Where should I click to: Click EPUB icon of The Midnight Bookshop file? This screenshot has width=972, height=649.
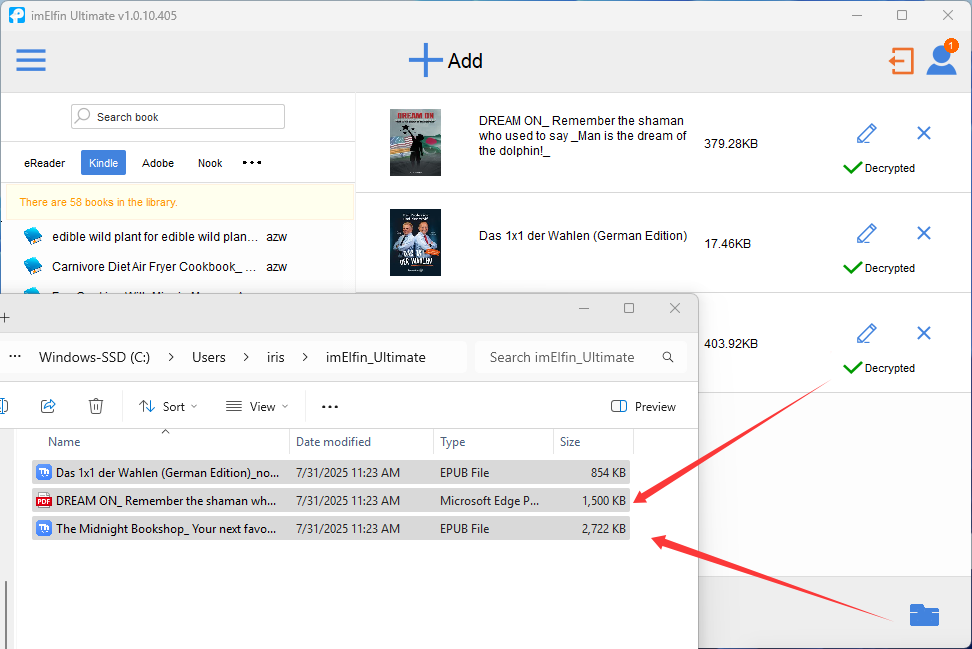tap(43, 528)
